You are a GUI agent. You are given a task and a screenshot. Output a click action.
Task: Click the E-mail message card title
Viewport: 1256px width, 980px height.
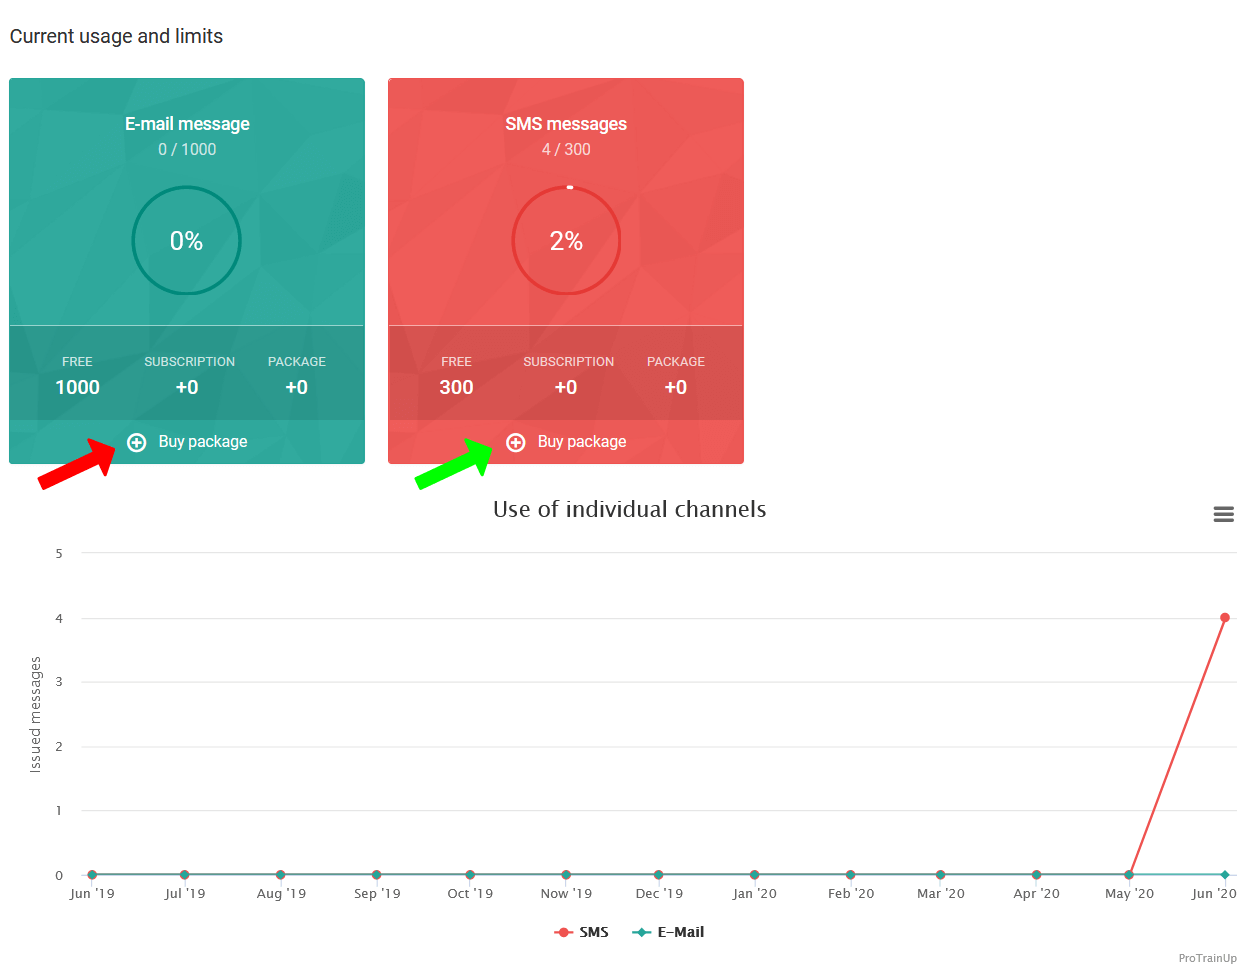(187, 124)
